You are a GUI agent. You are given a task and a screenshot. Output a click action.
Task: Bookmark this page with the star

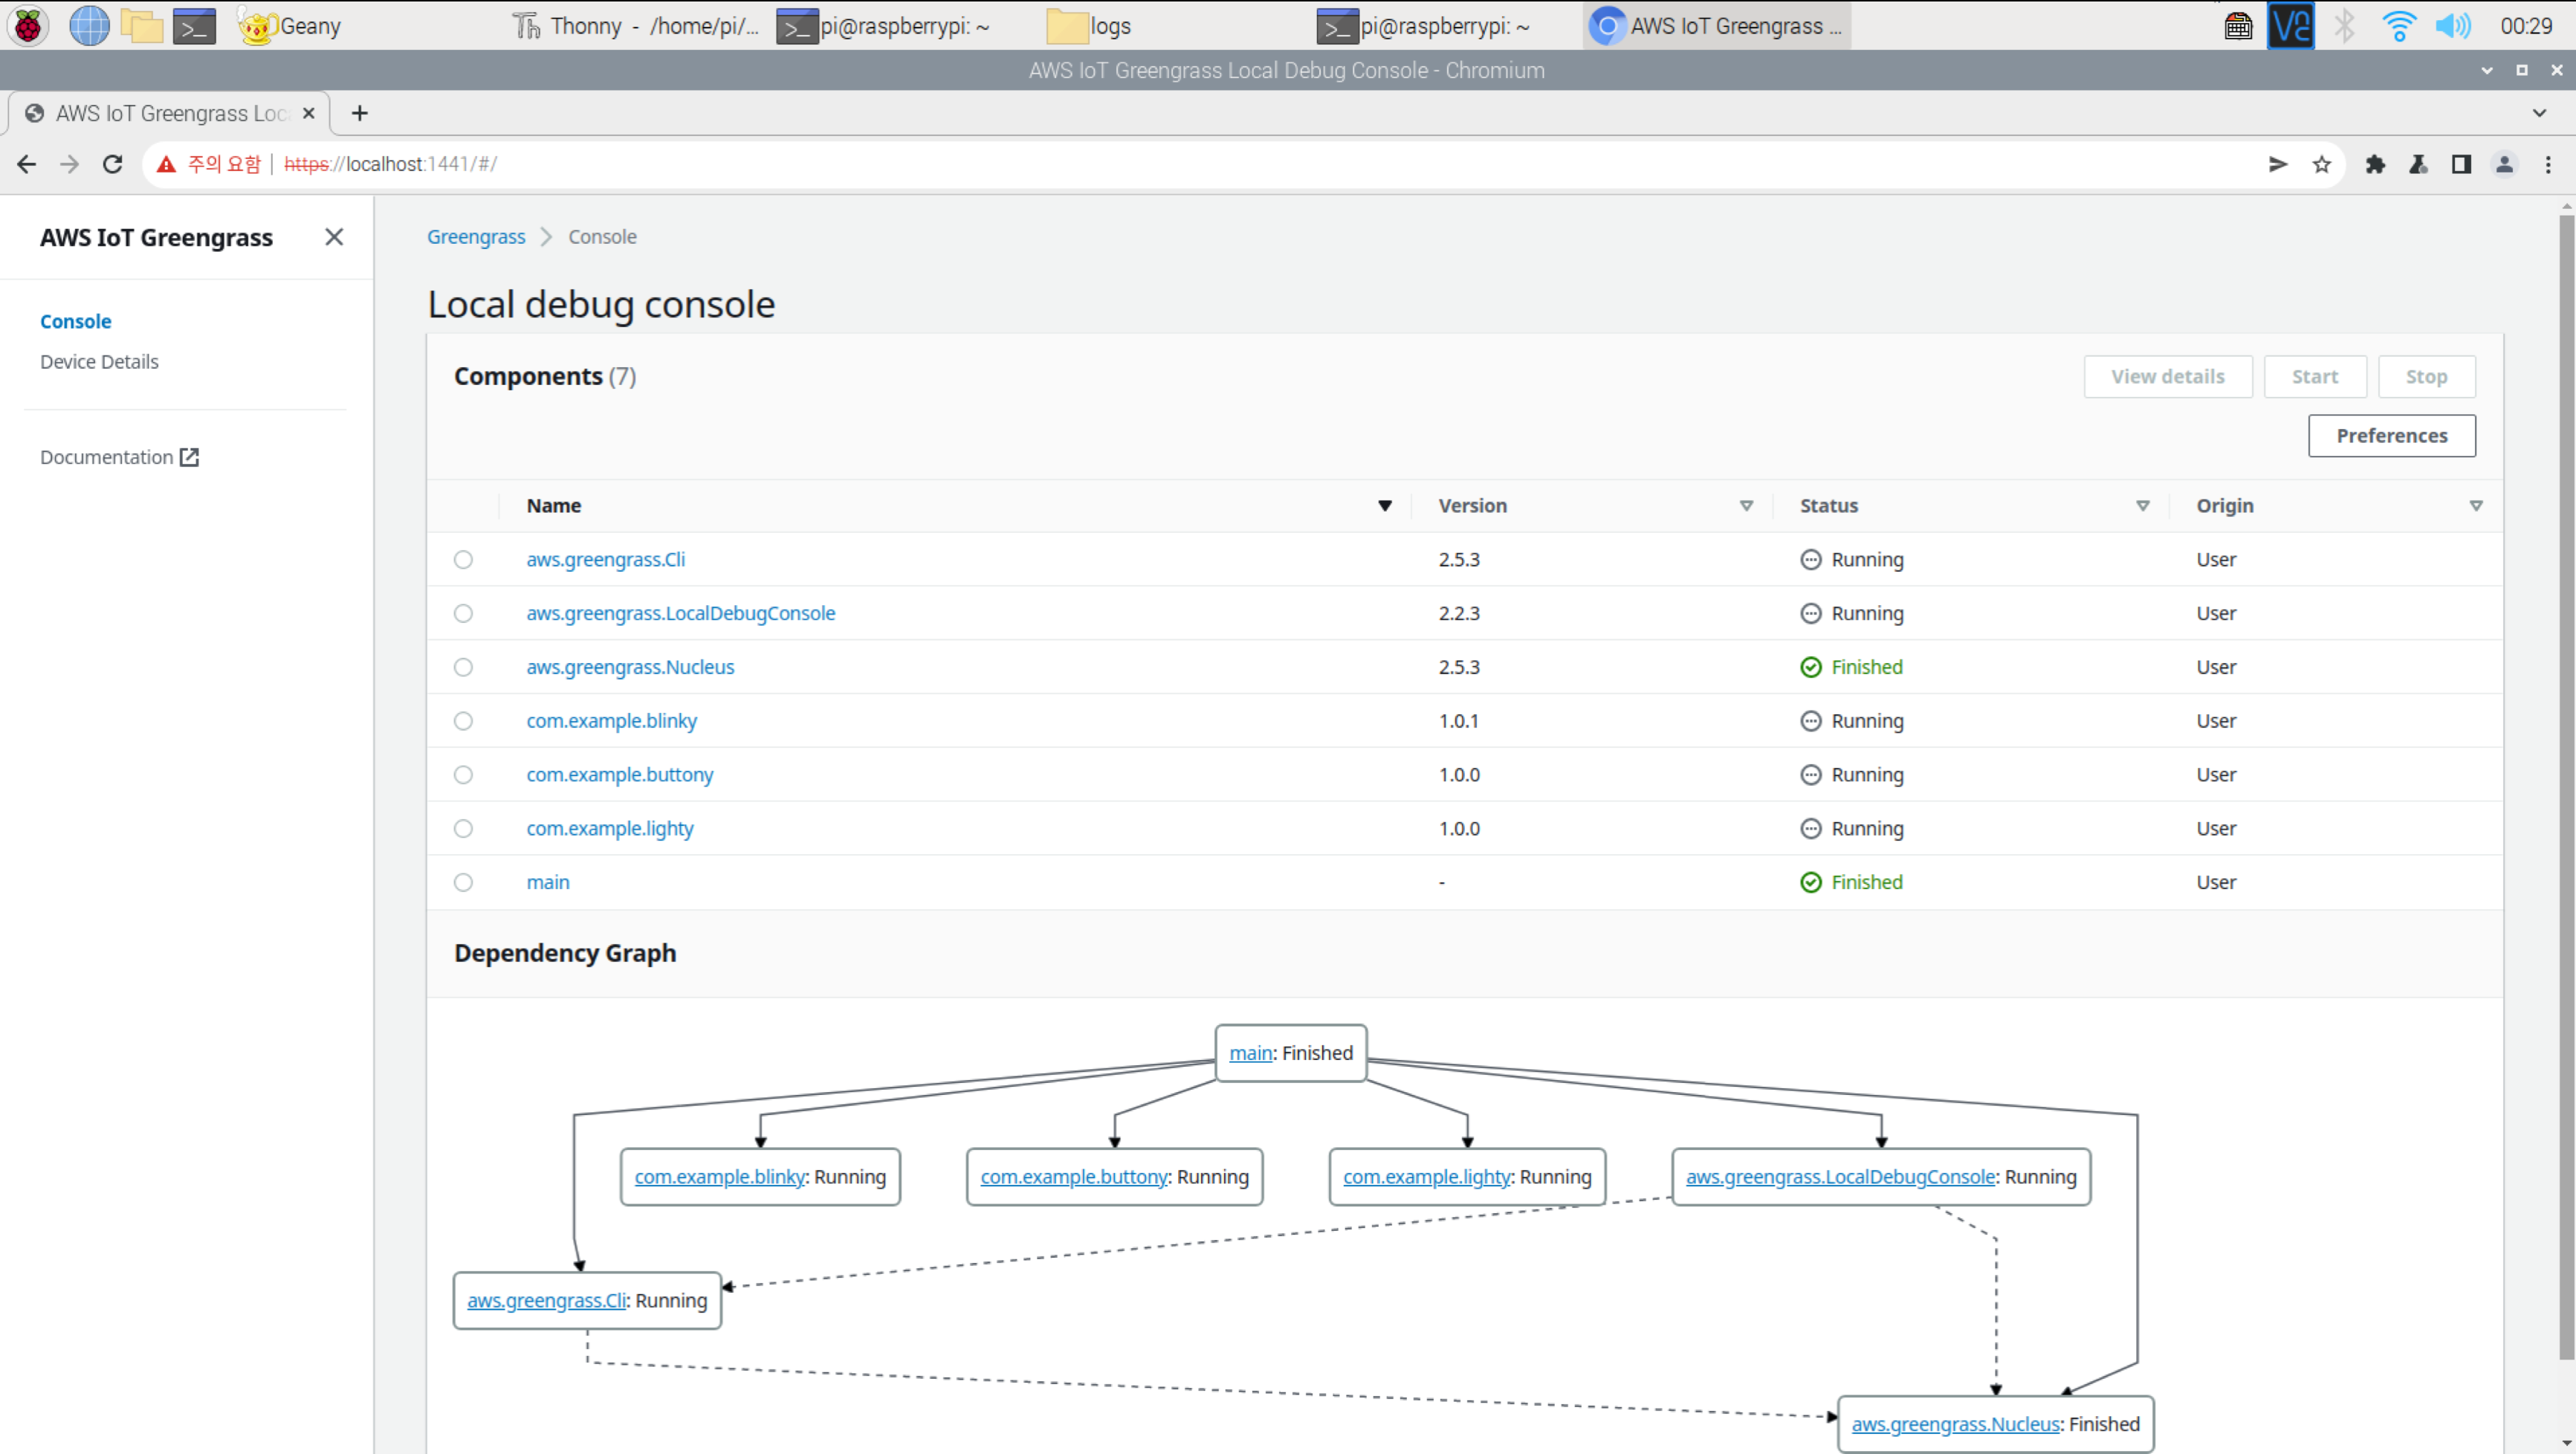pyautogui.click(x=2322, y=164)
